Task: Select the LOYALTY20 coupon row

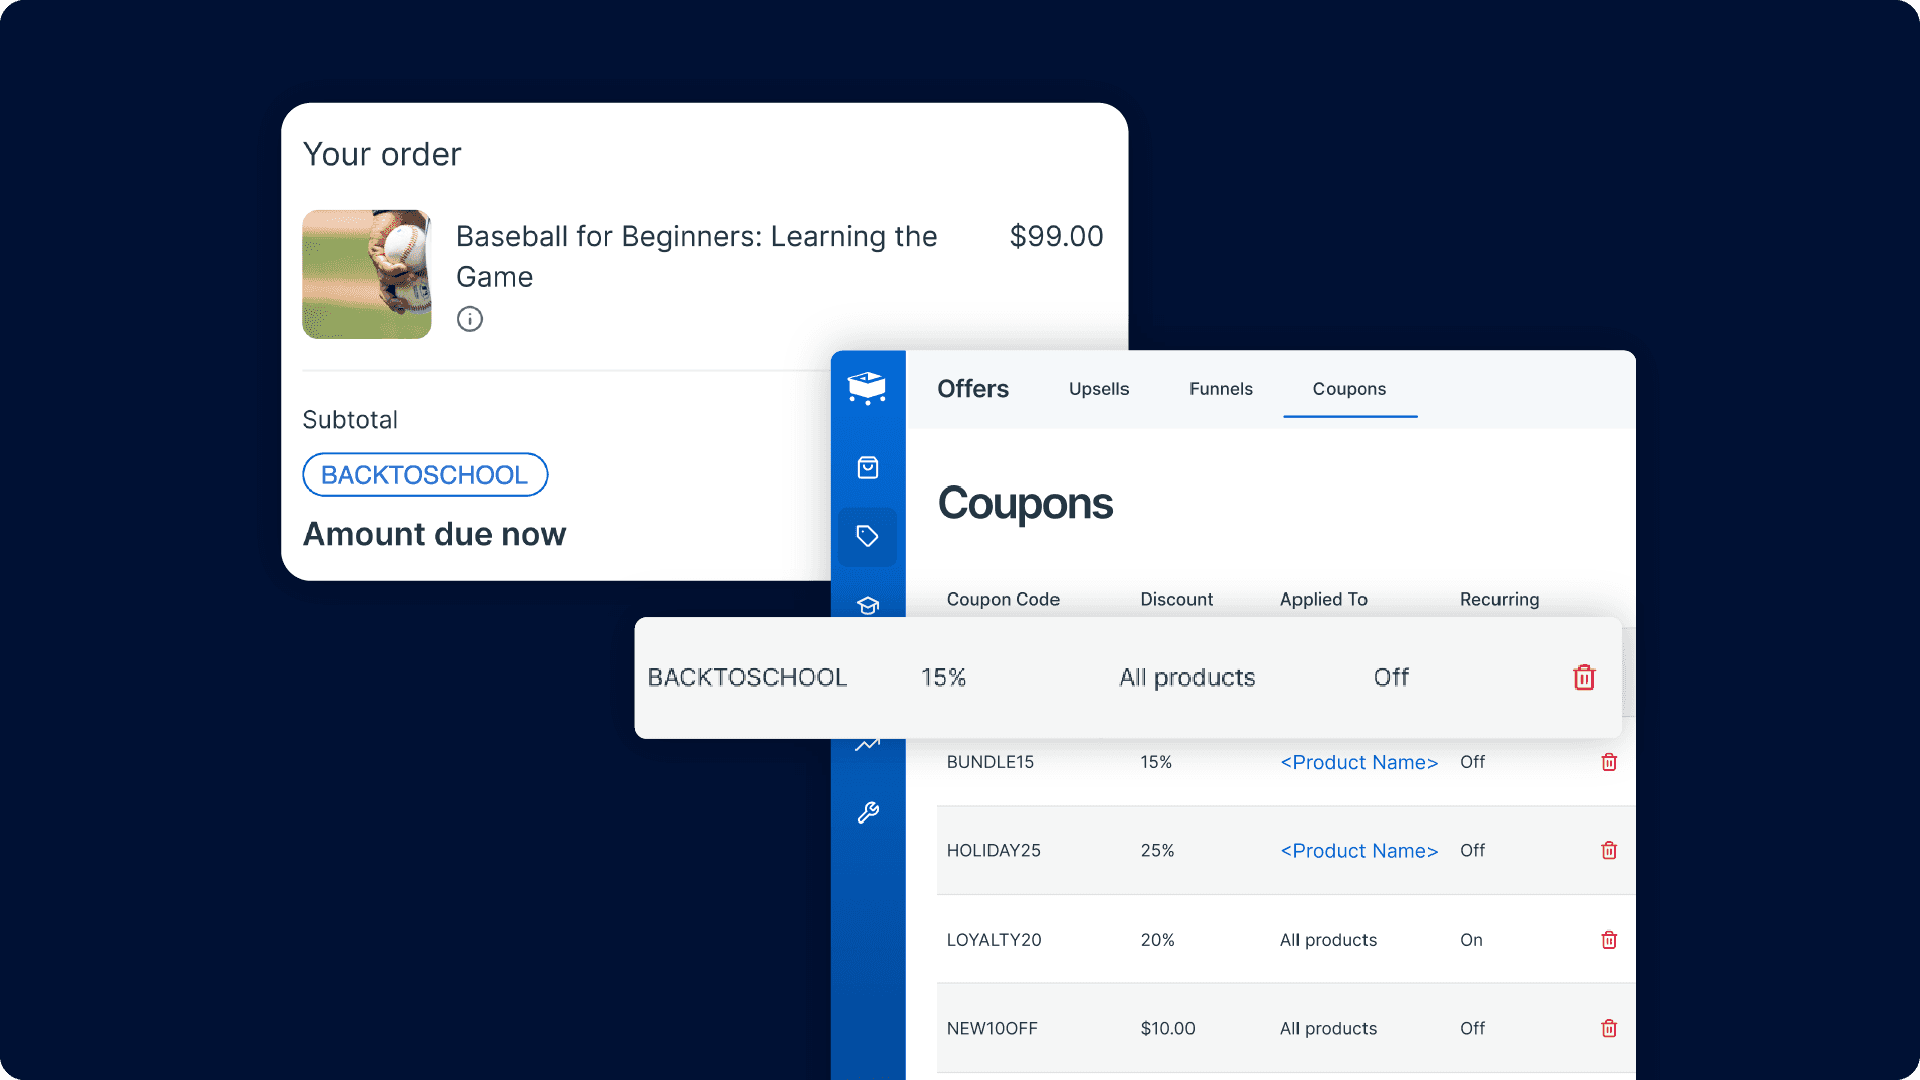Action: tap(994, 940)
